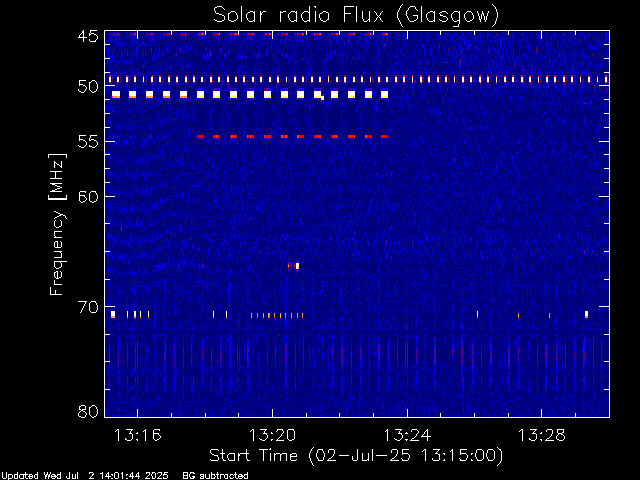Click the 13:24 time tick label
This screenshot has width=640, height=480.
click(407, 435)
